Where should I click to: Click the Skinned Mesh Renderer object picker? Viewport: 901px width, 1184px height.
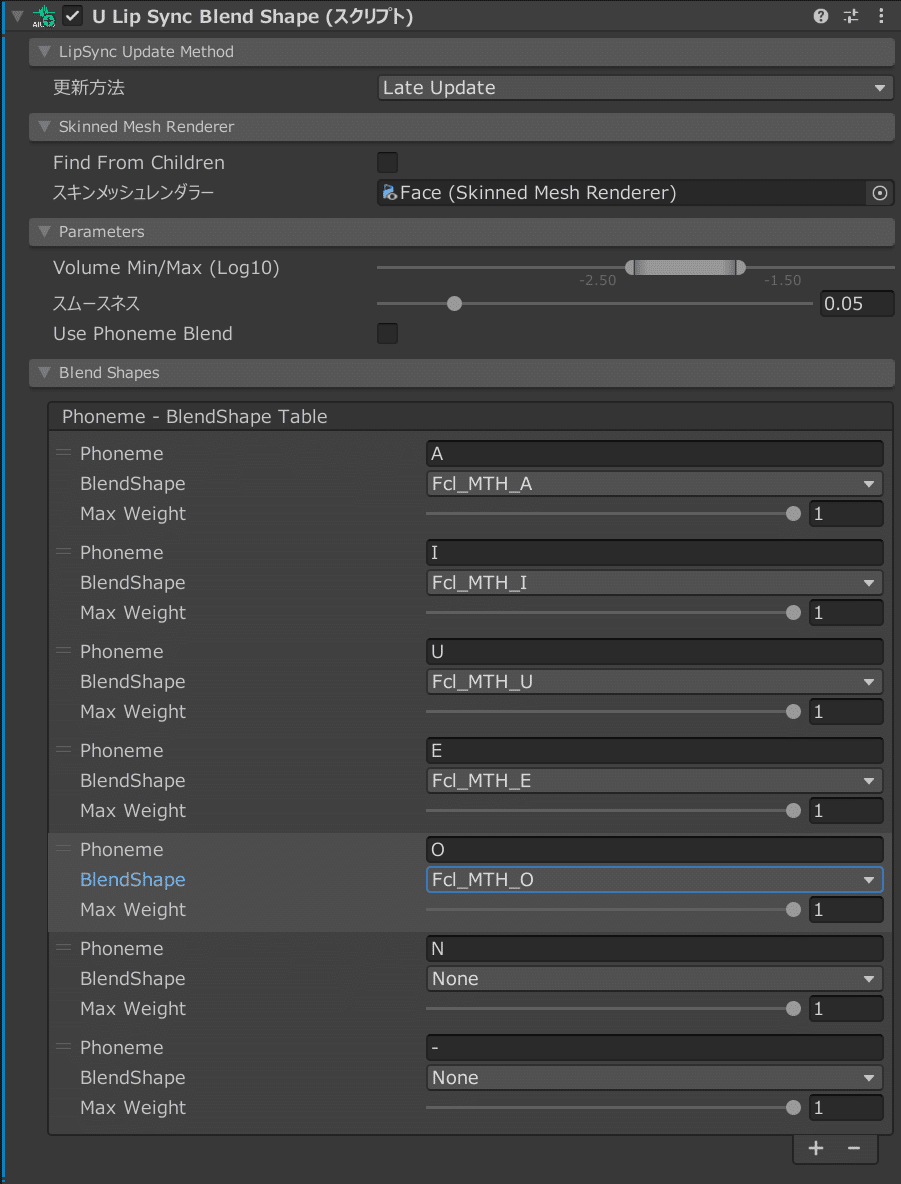click(879, 193)
